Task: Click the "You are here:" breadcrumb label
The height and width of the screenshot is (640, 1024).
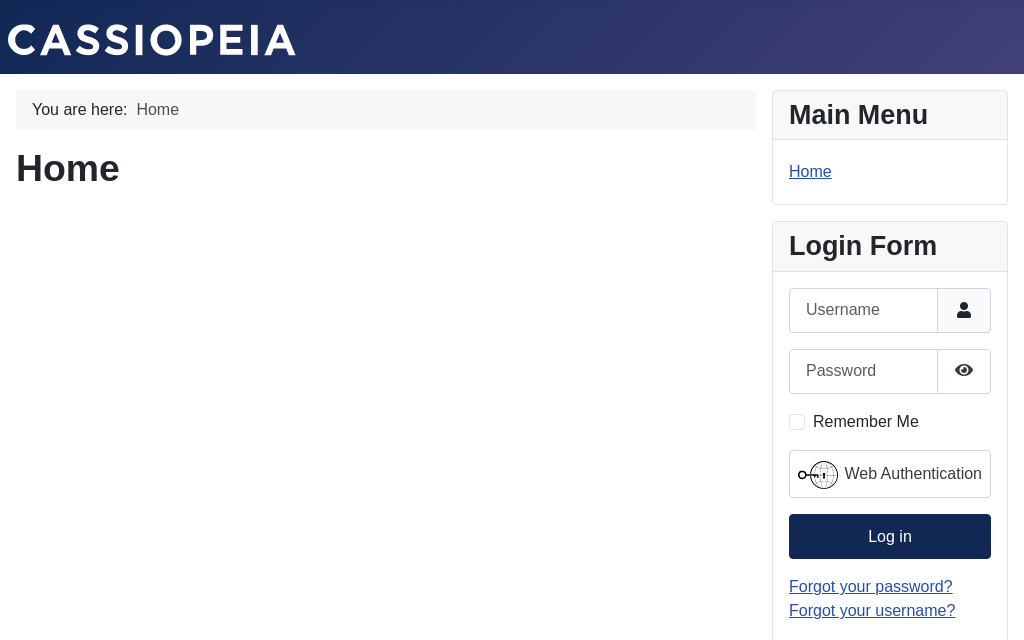Action: coord(80,110)
